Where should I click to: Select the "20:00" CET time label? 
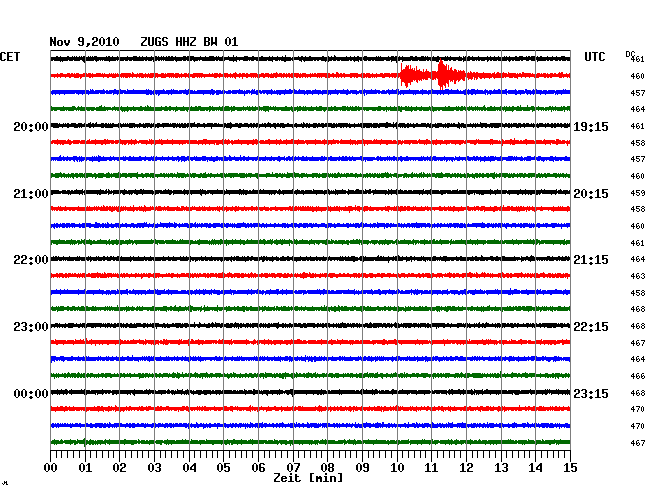coord(31,127)
